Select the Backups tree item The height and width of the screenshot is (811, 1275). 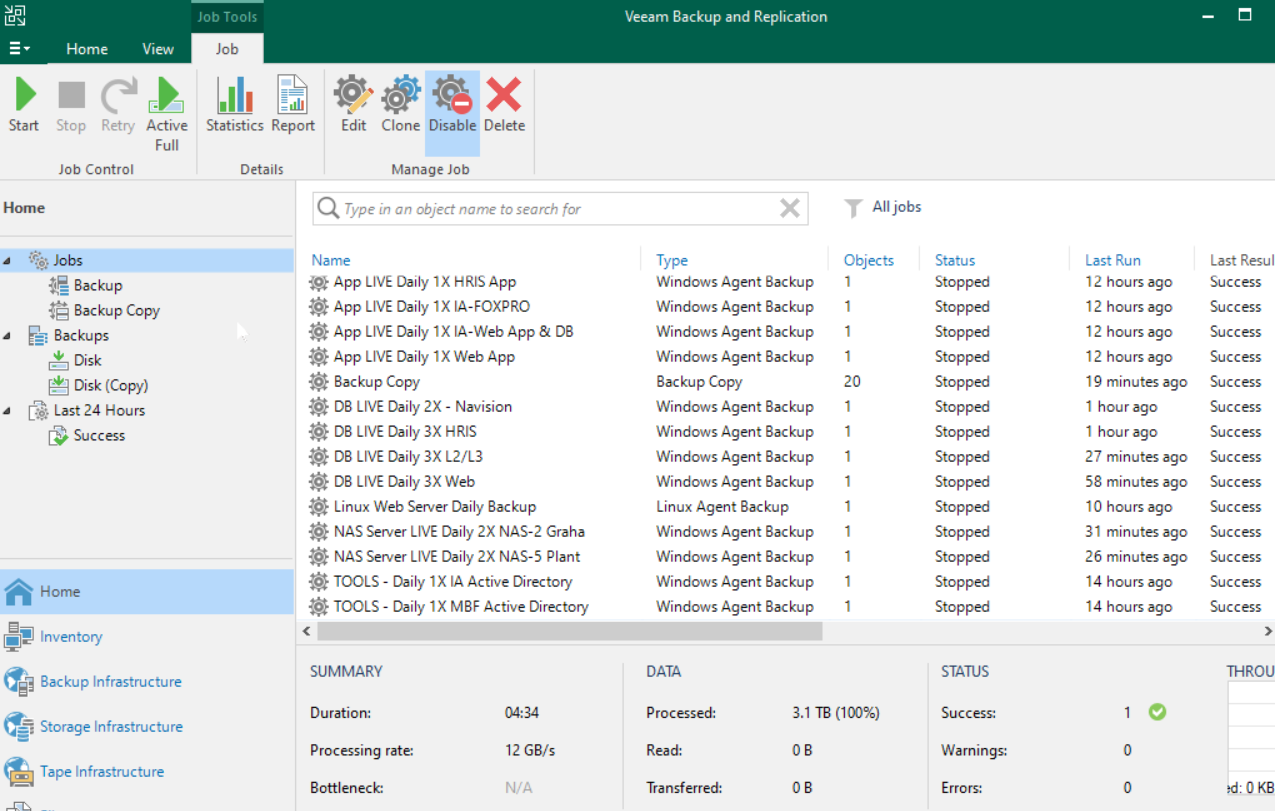tap(81, 335)
